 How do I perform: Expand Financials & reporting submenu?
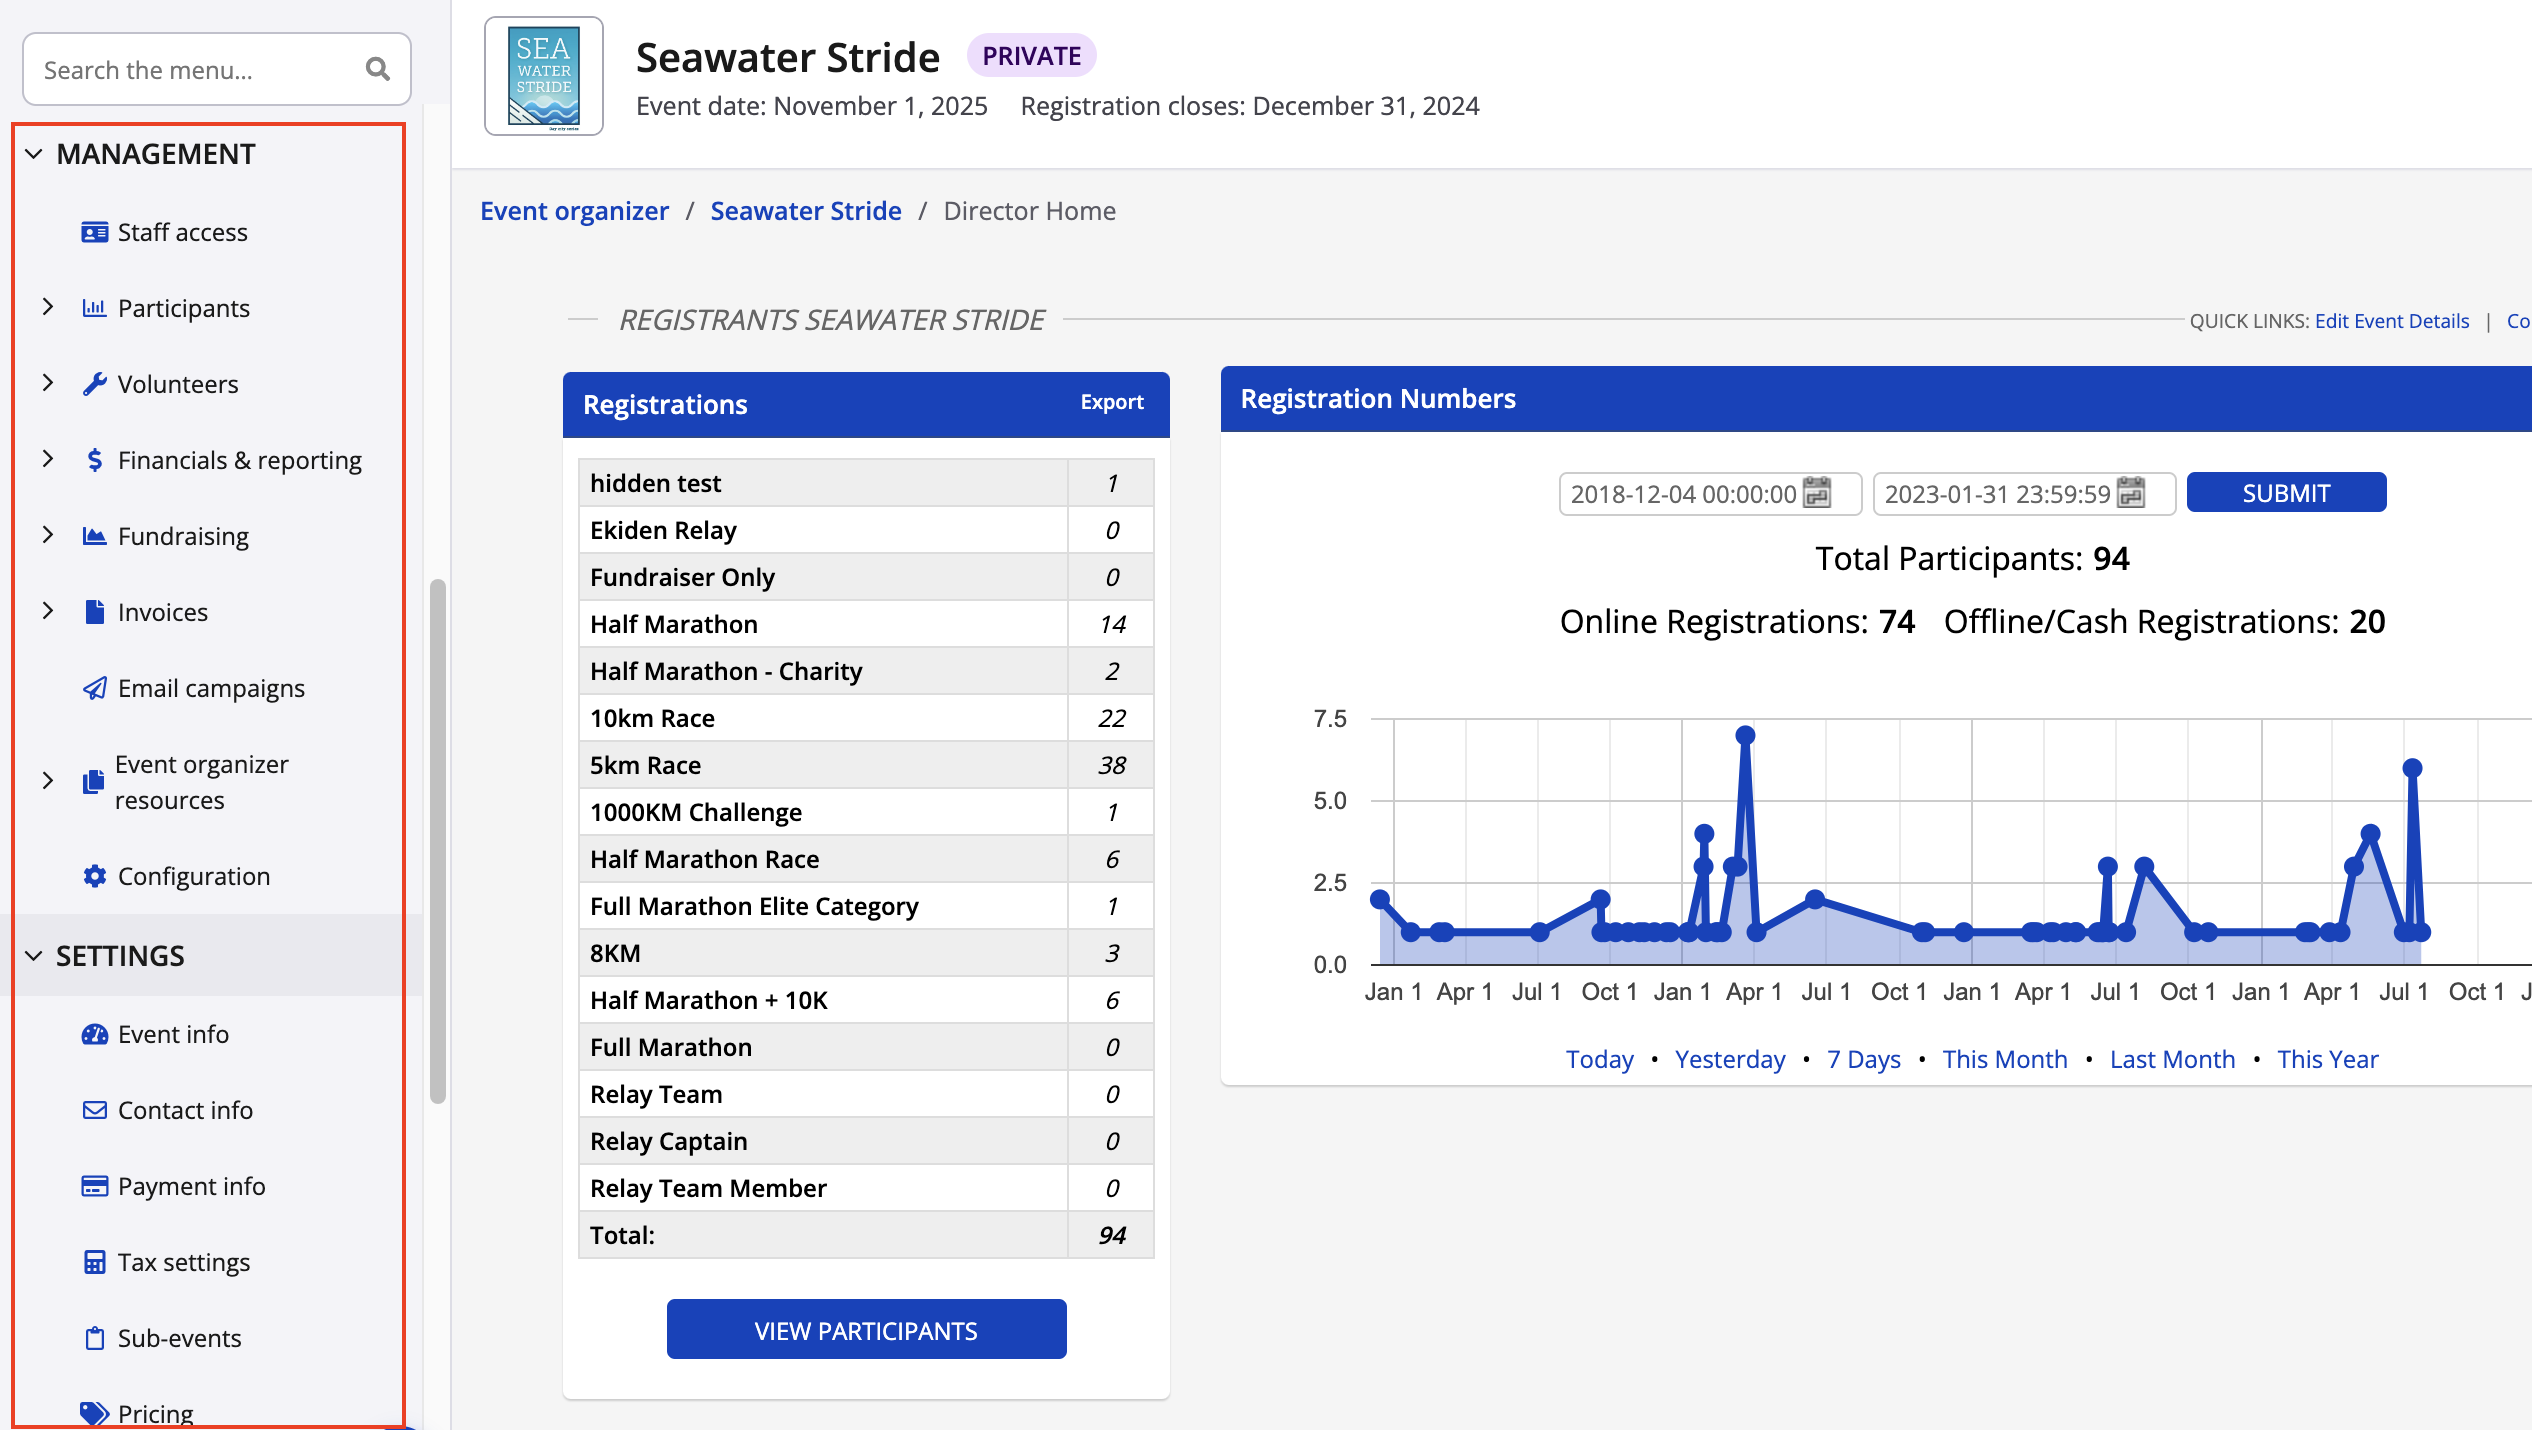47,459
